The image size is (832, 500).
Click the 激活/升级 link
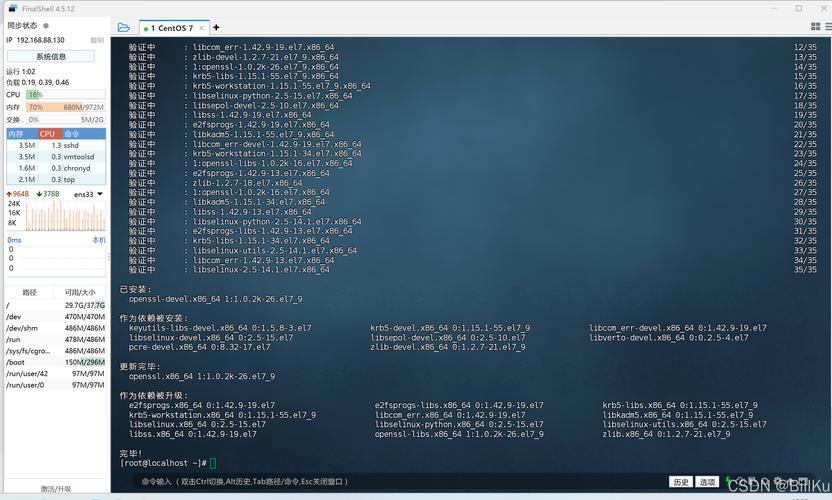(x=55, y=489)
